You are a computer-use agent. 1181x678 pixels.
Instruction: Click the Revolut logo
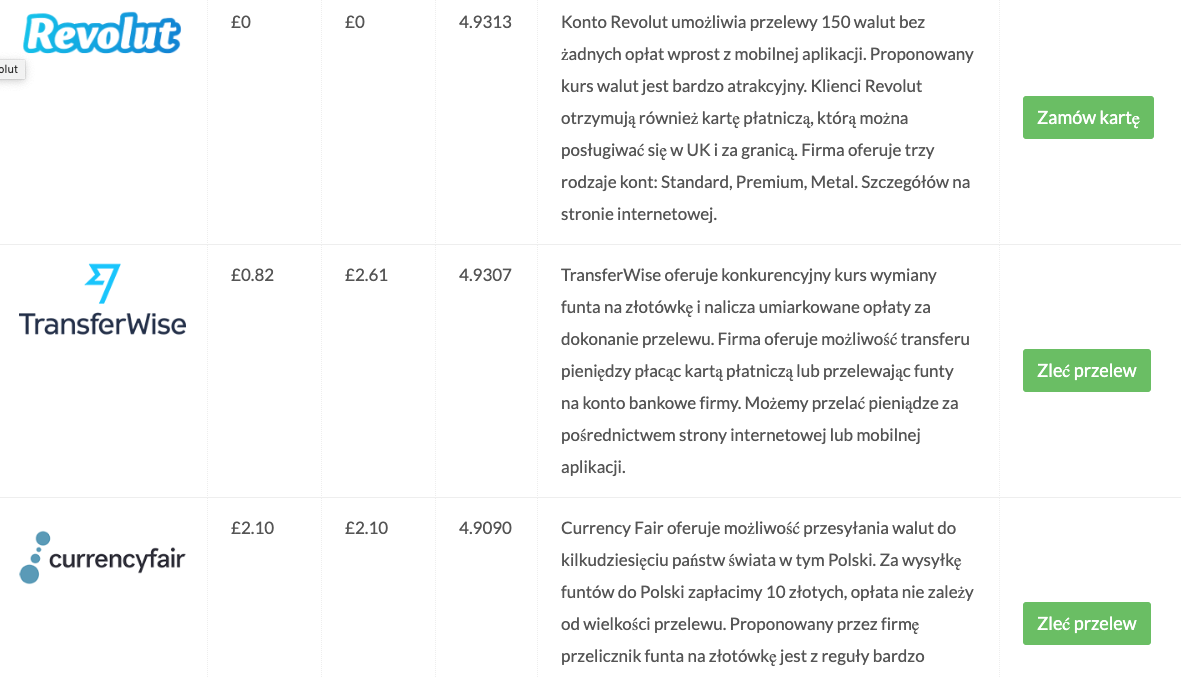pos(101,33)
